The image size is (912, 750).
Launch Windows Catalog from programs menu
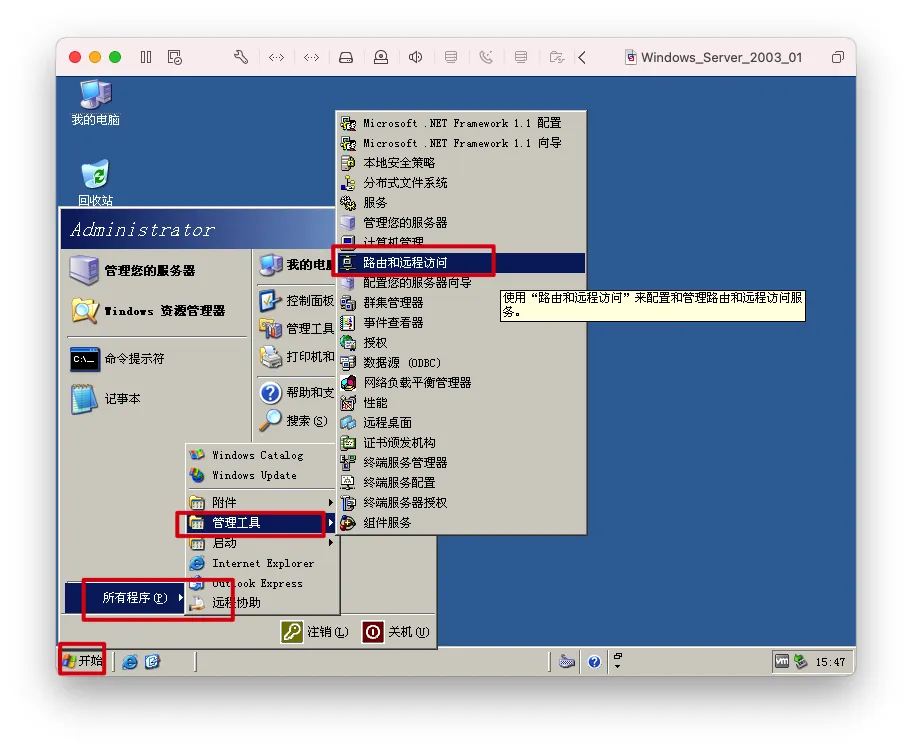[x=261, y=455]
